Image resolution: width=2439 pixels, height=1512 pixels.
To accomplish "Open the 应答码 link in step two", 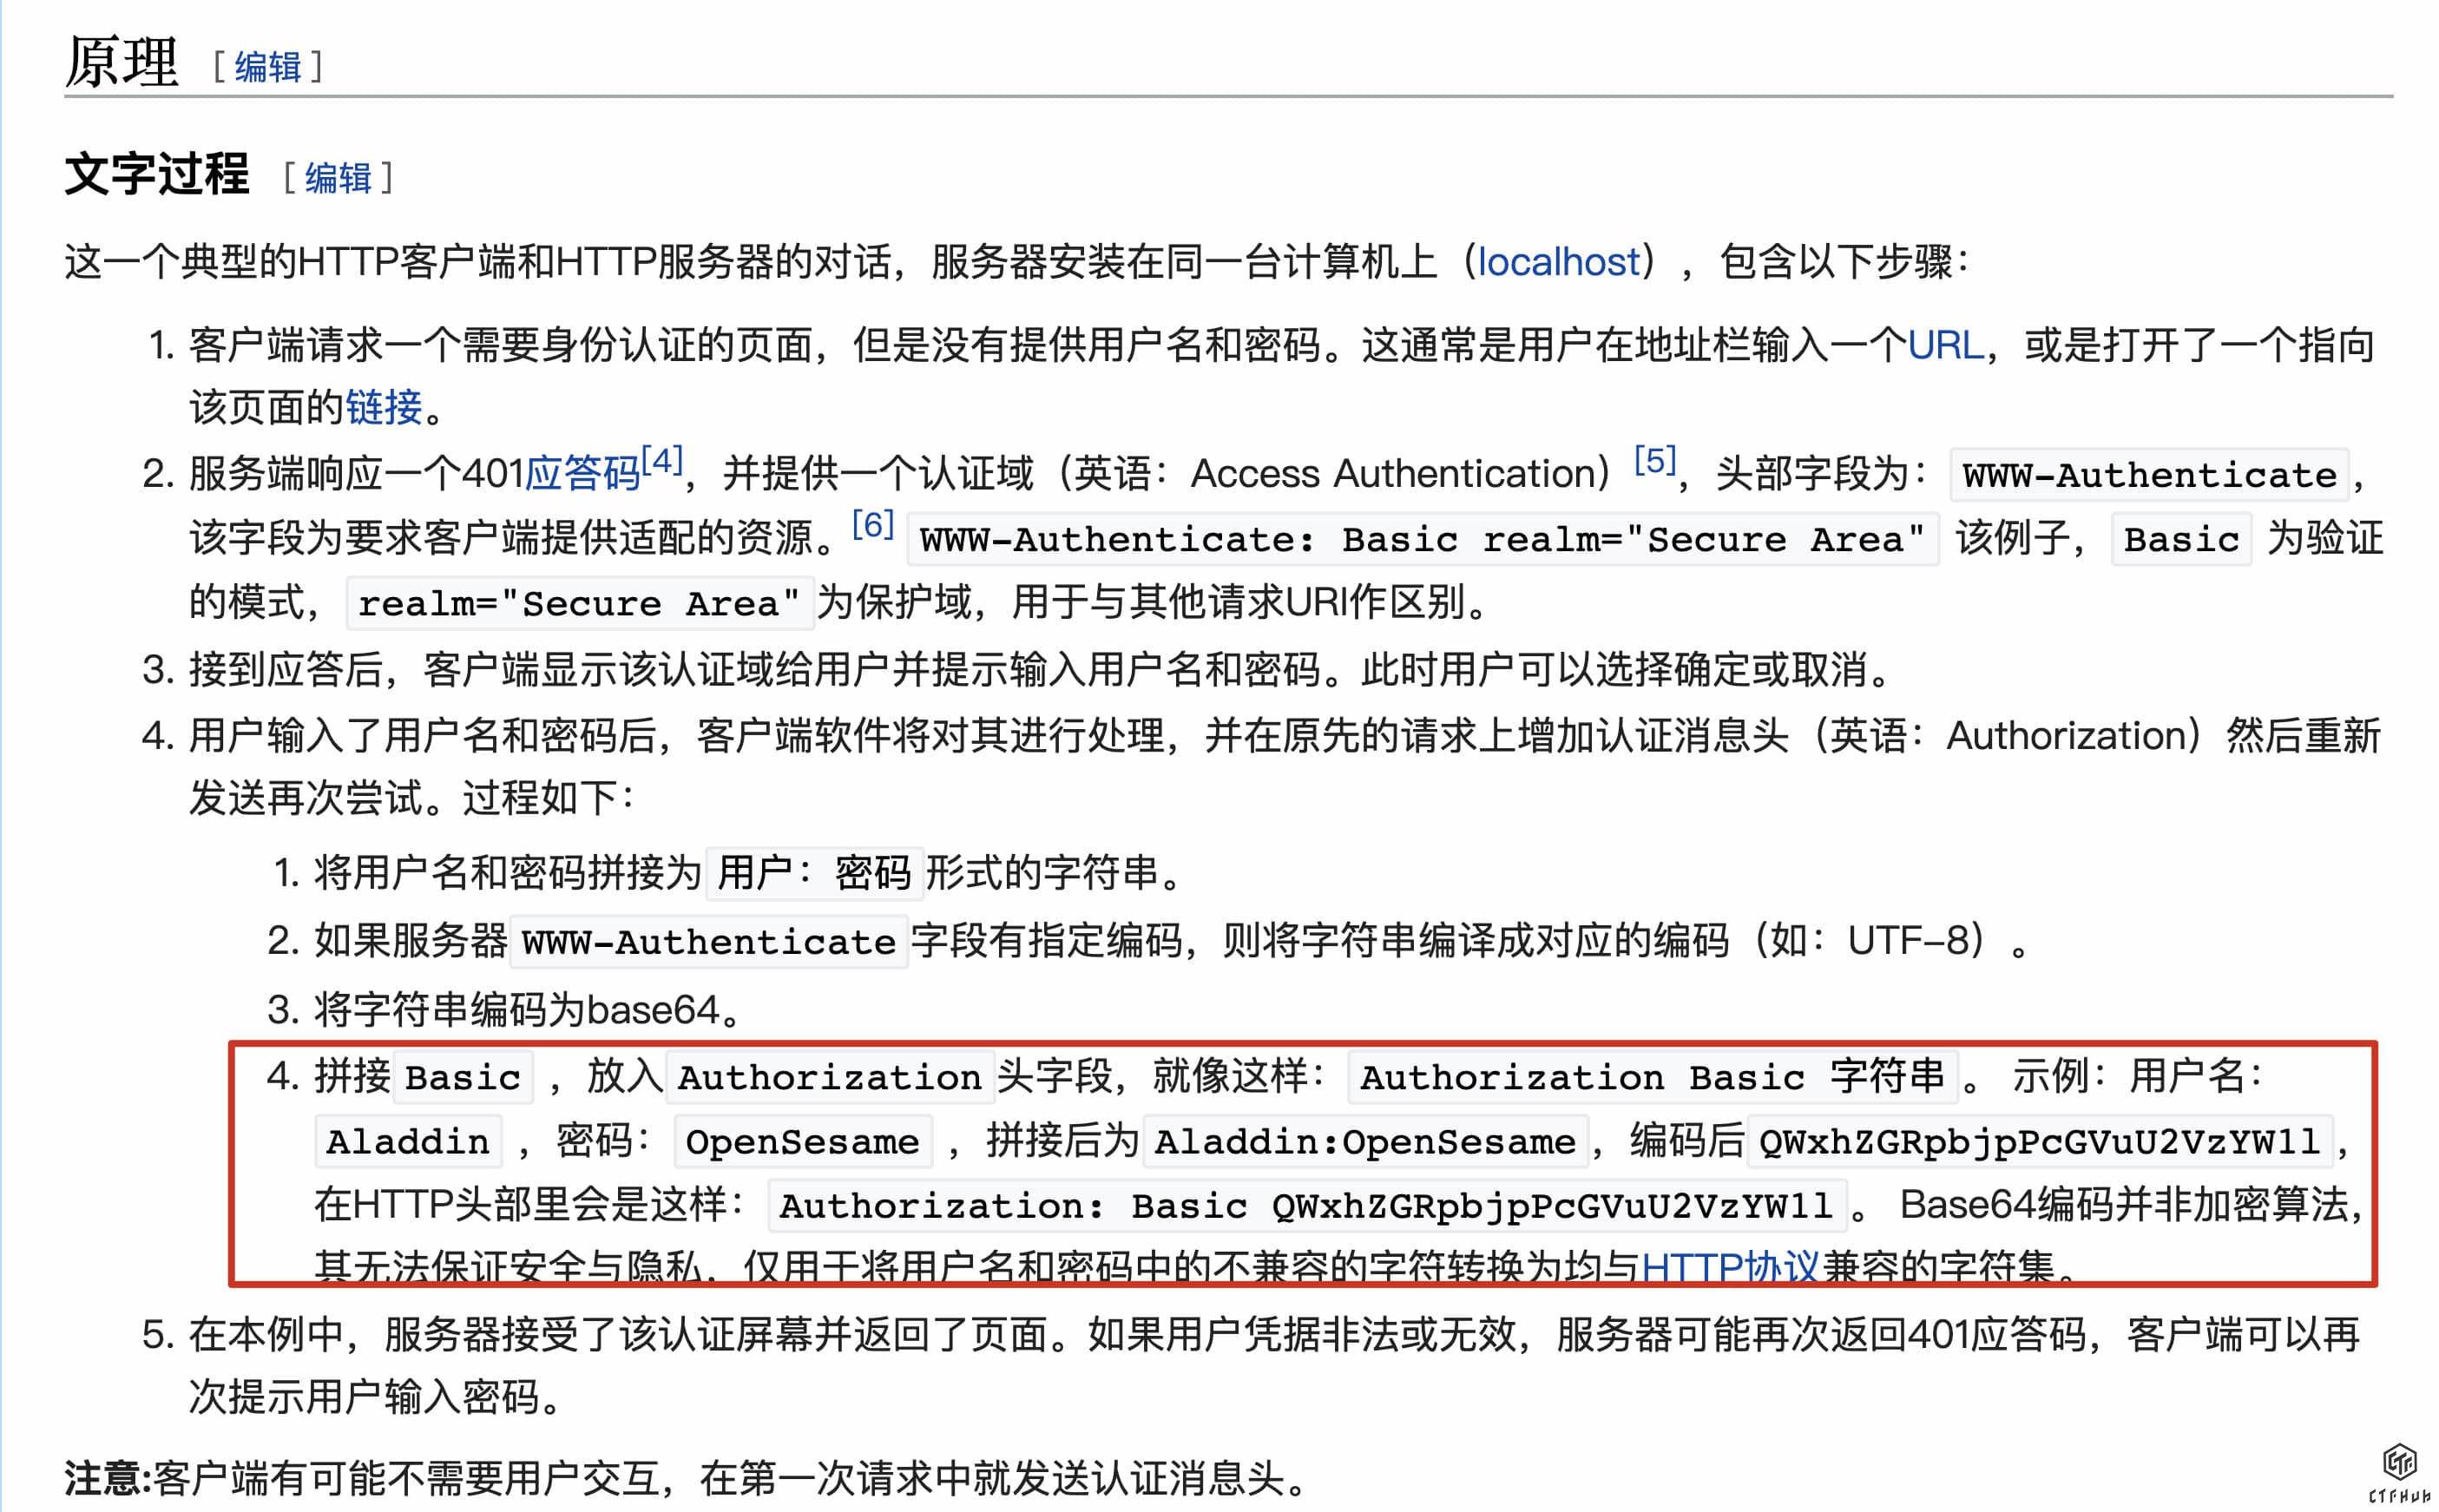I will [x=582, y=473].
